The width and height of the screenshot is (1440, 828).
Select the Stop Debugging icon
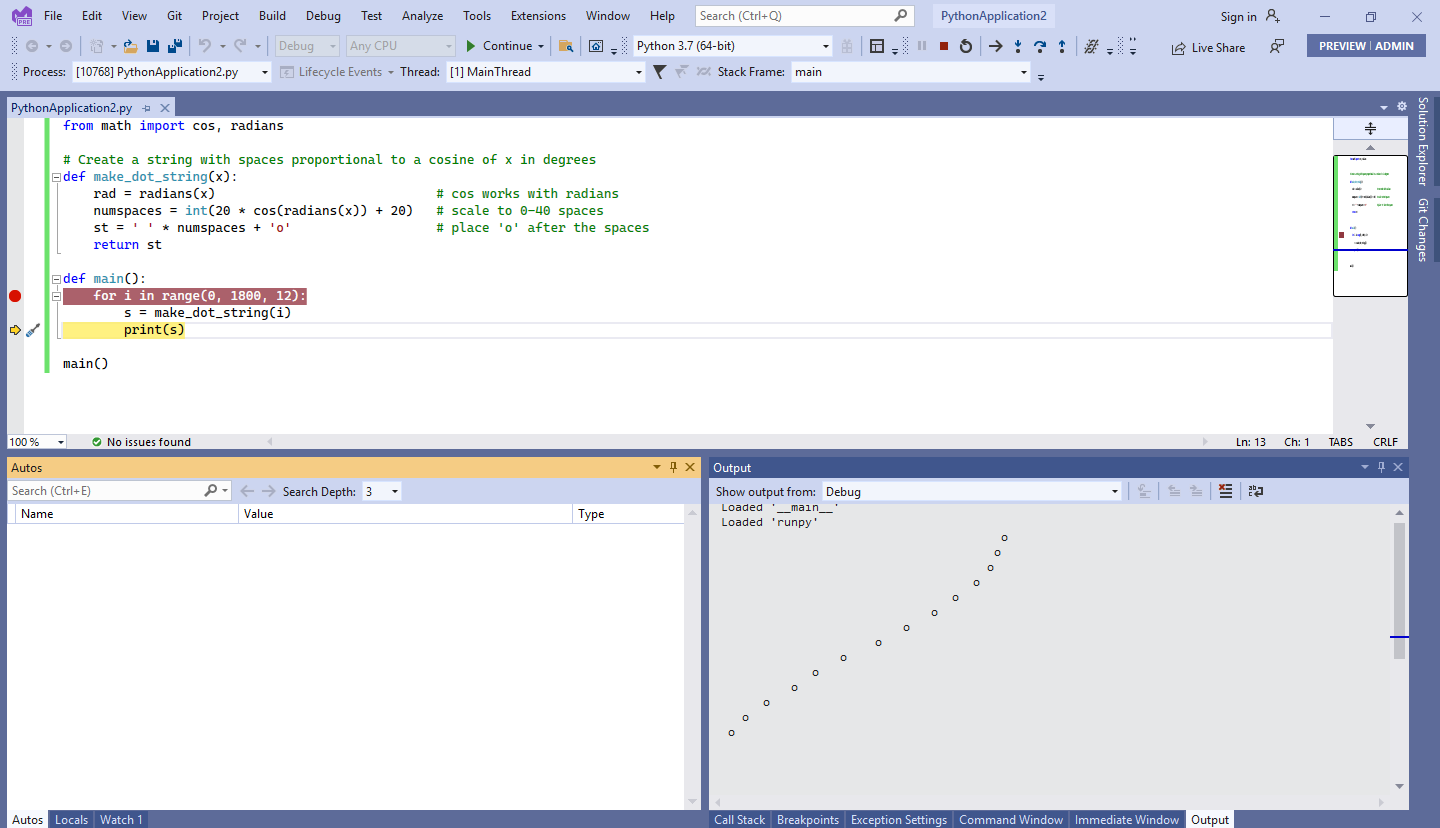pos(943,46)
